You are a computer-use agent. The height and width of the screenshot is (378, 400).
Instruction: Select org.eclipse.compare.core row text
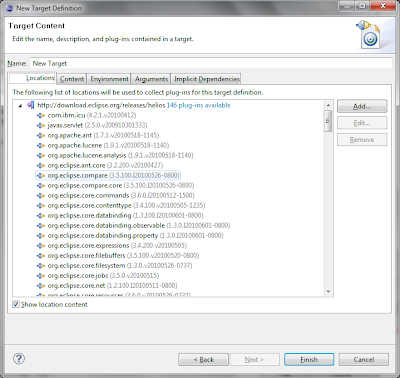(121, 185)
